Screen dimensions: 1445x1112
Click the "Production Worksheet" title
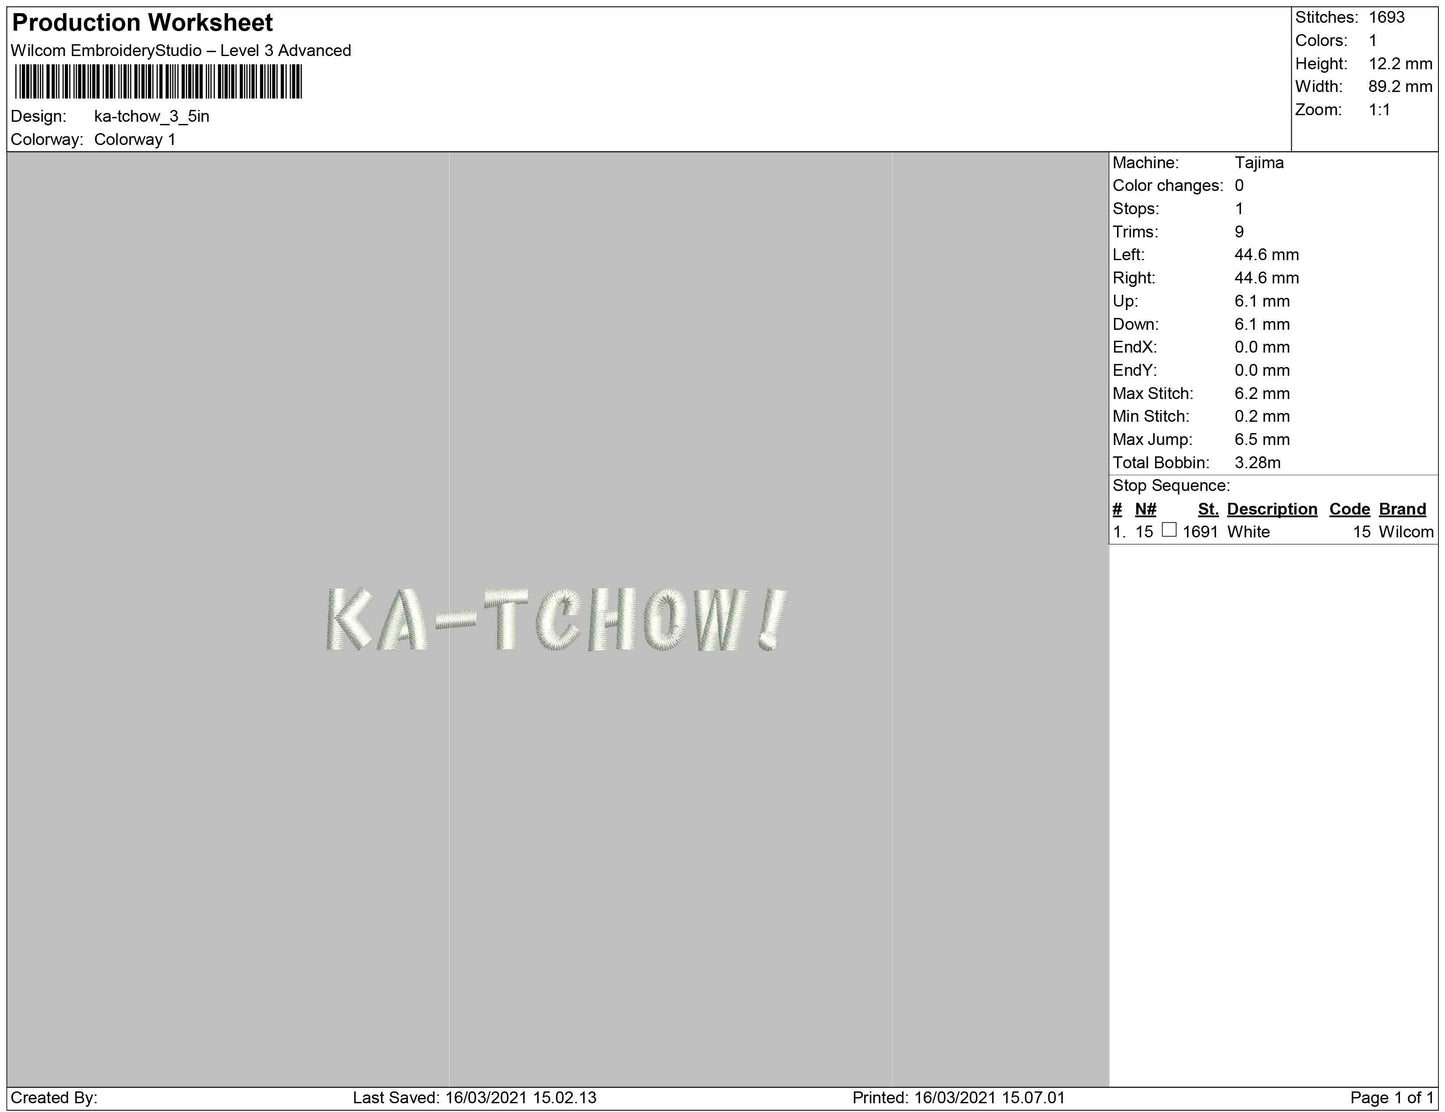click(x=142, y=23)
